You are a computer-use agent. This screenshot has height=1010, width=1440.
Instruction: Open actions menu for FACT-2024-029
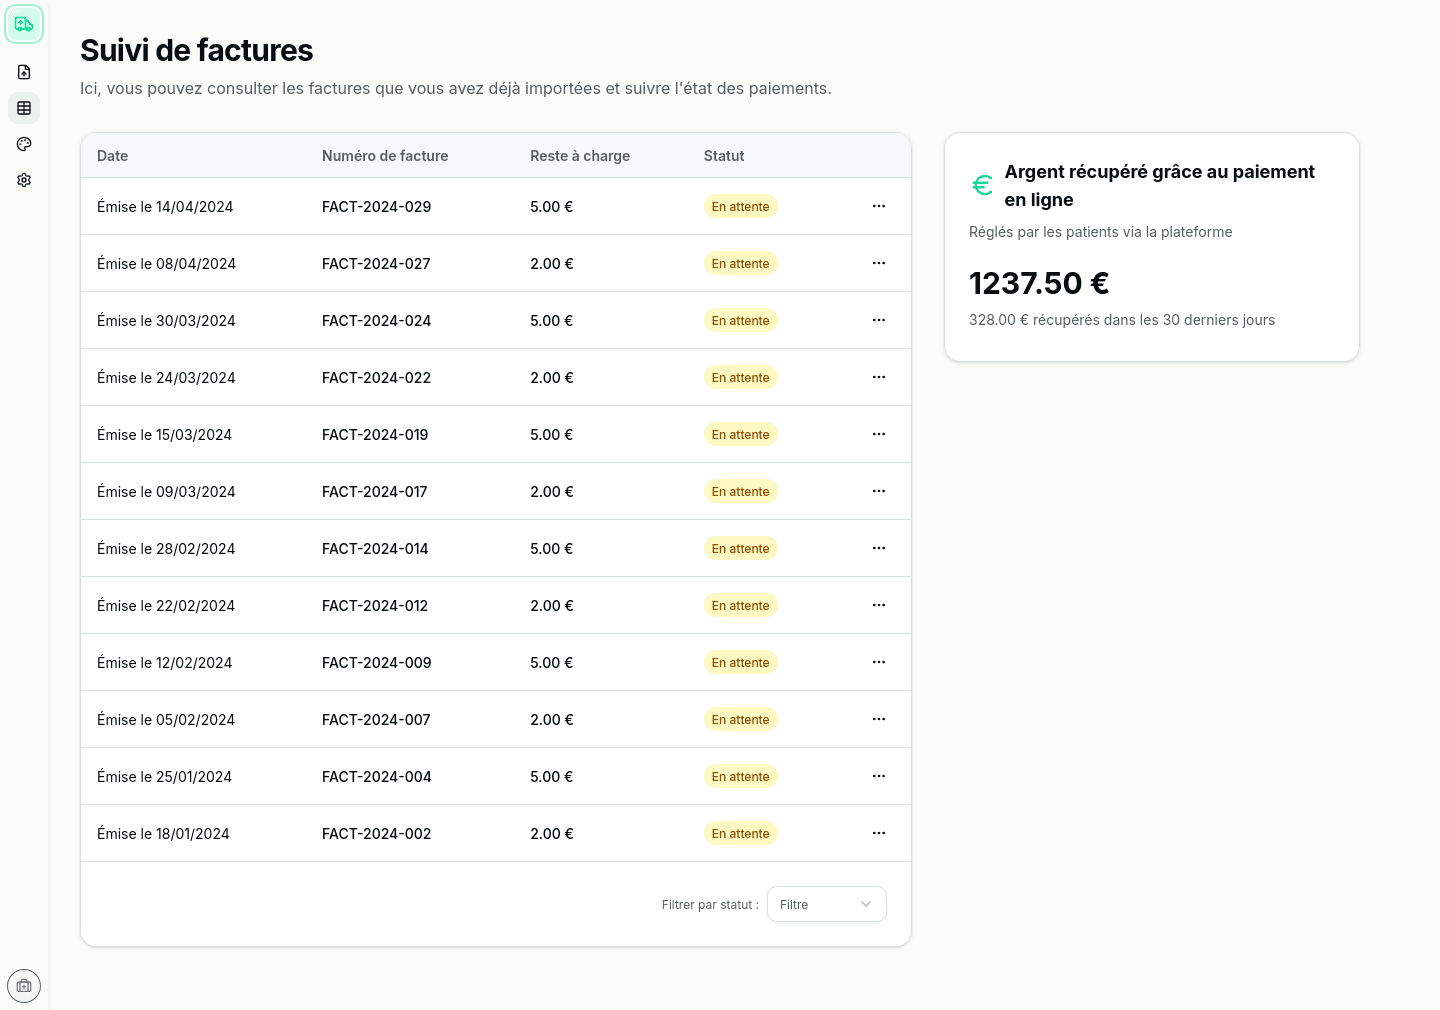coord(879,206)
